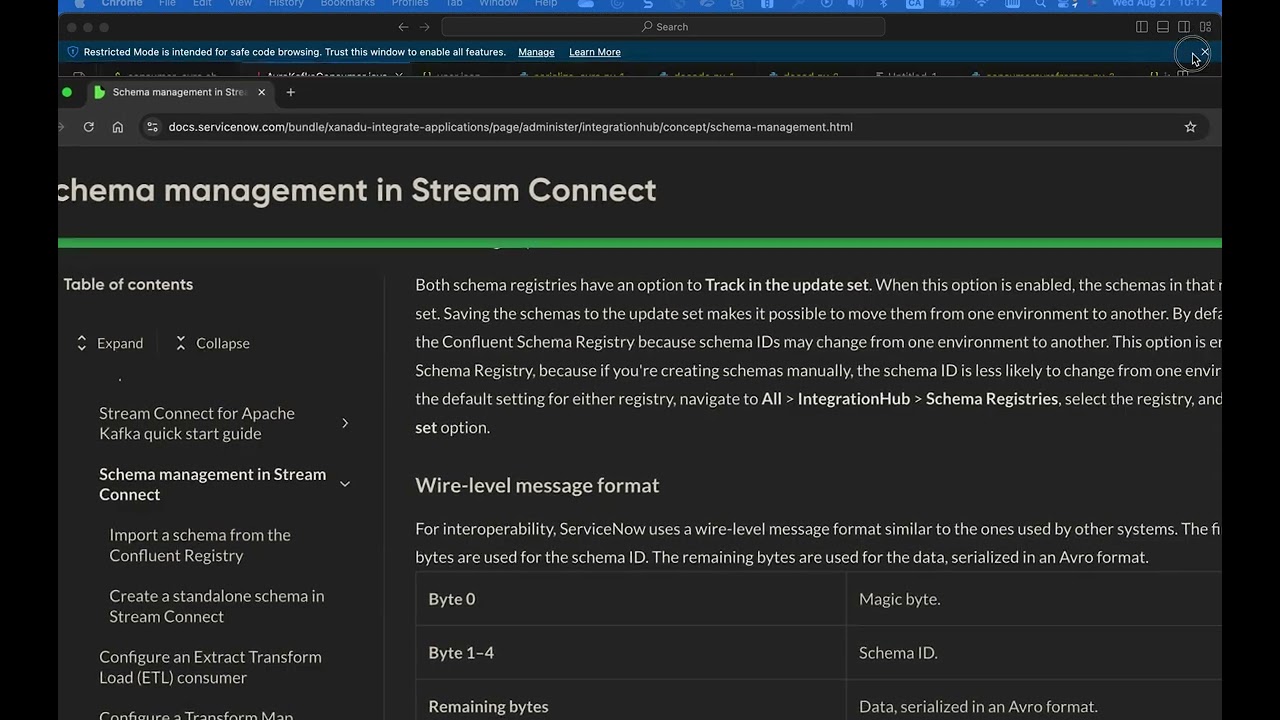Open the Window menu in macOS menu bar
1280x720 pixels.
[499, 4]
